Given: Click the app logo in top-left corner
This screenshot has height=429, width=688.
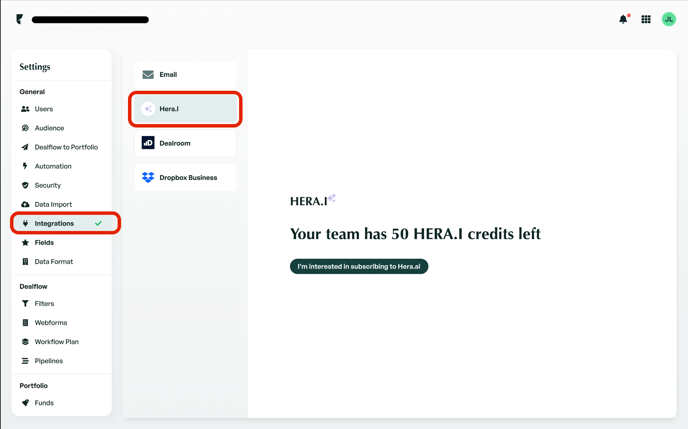Looking at the screenshot, I should pyautogui.click(x=19, y=19).
